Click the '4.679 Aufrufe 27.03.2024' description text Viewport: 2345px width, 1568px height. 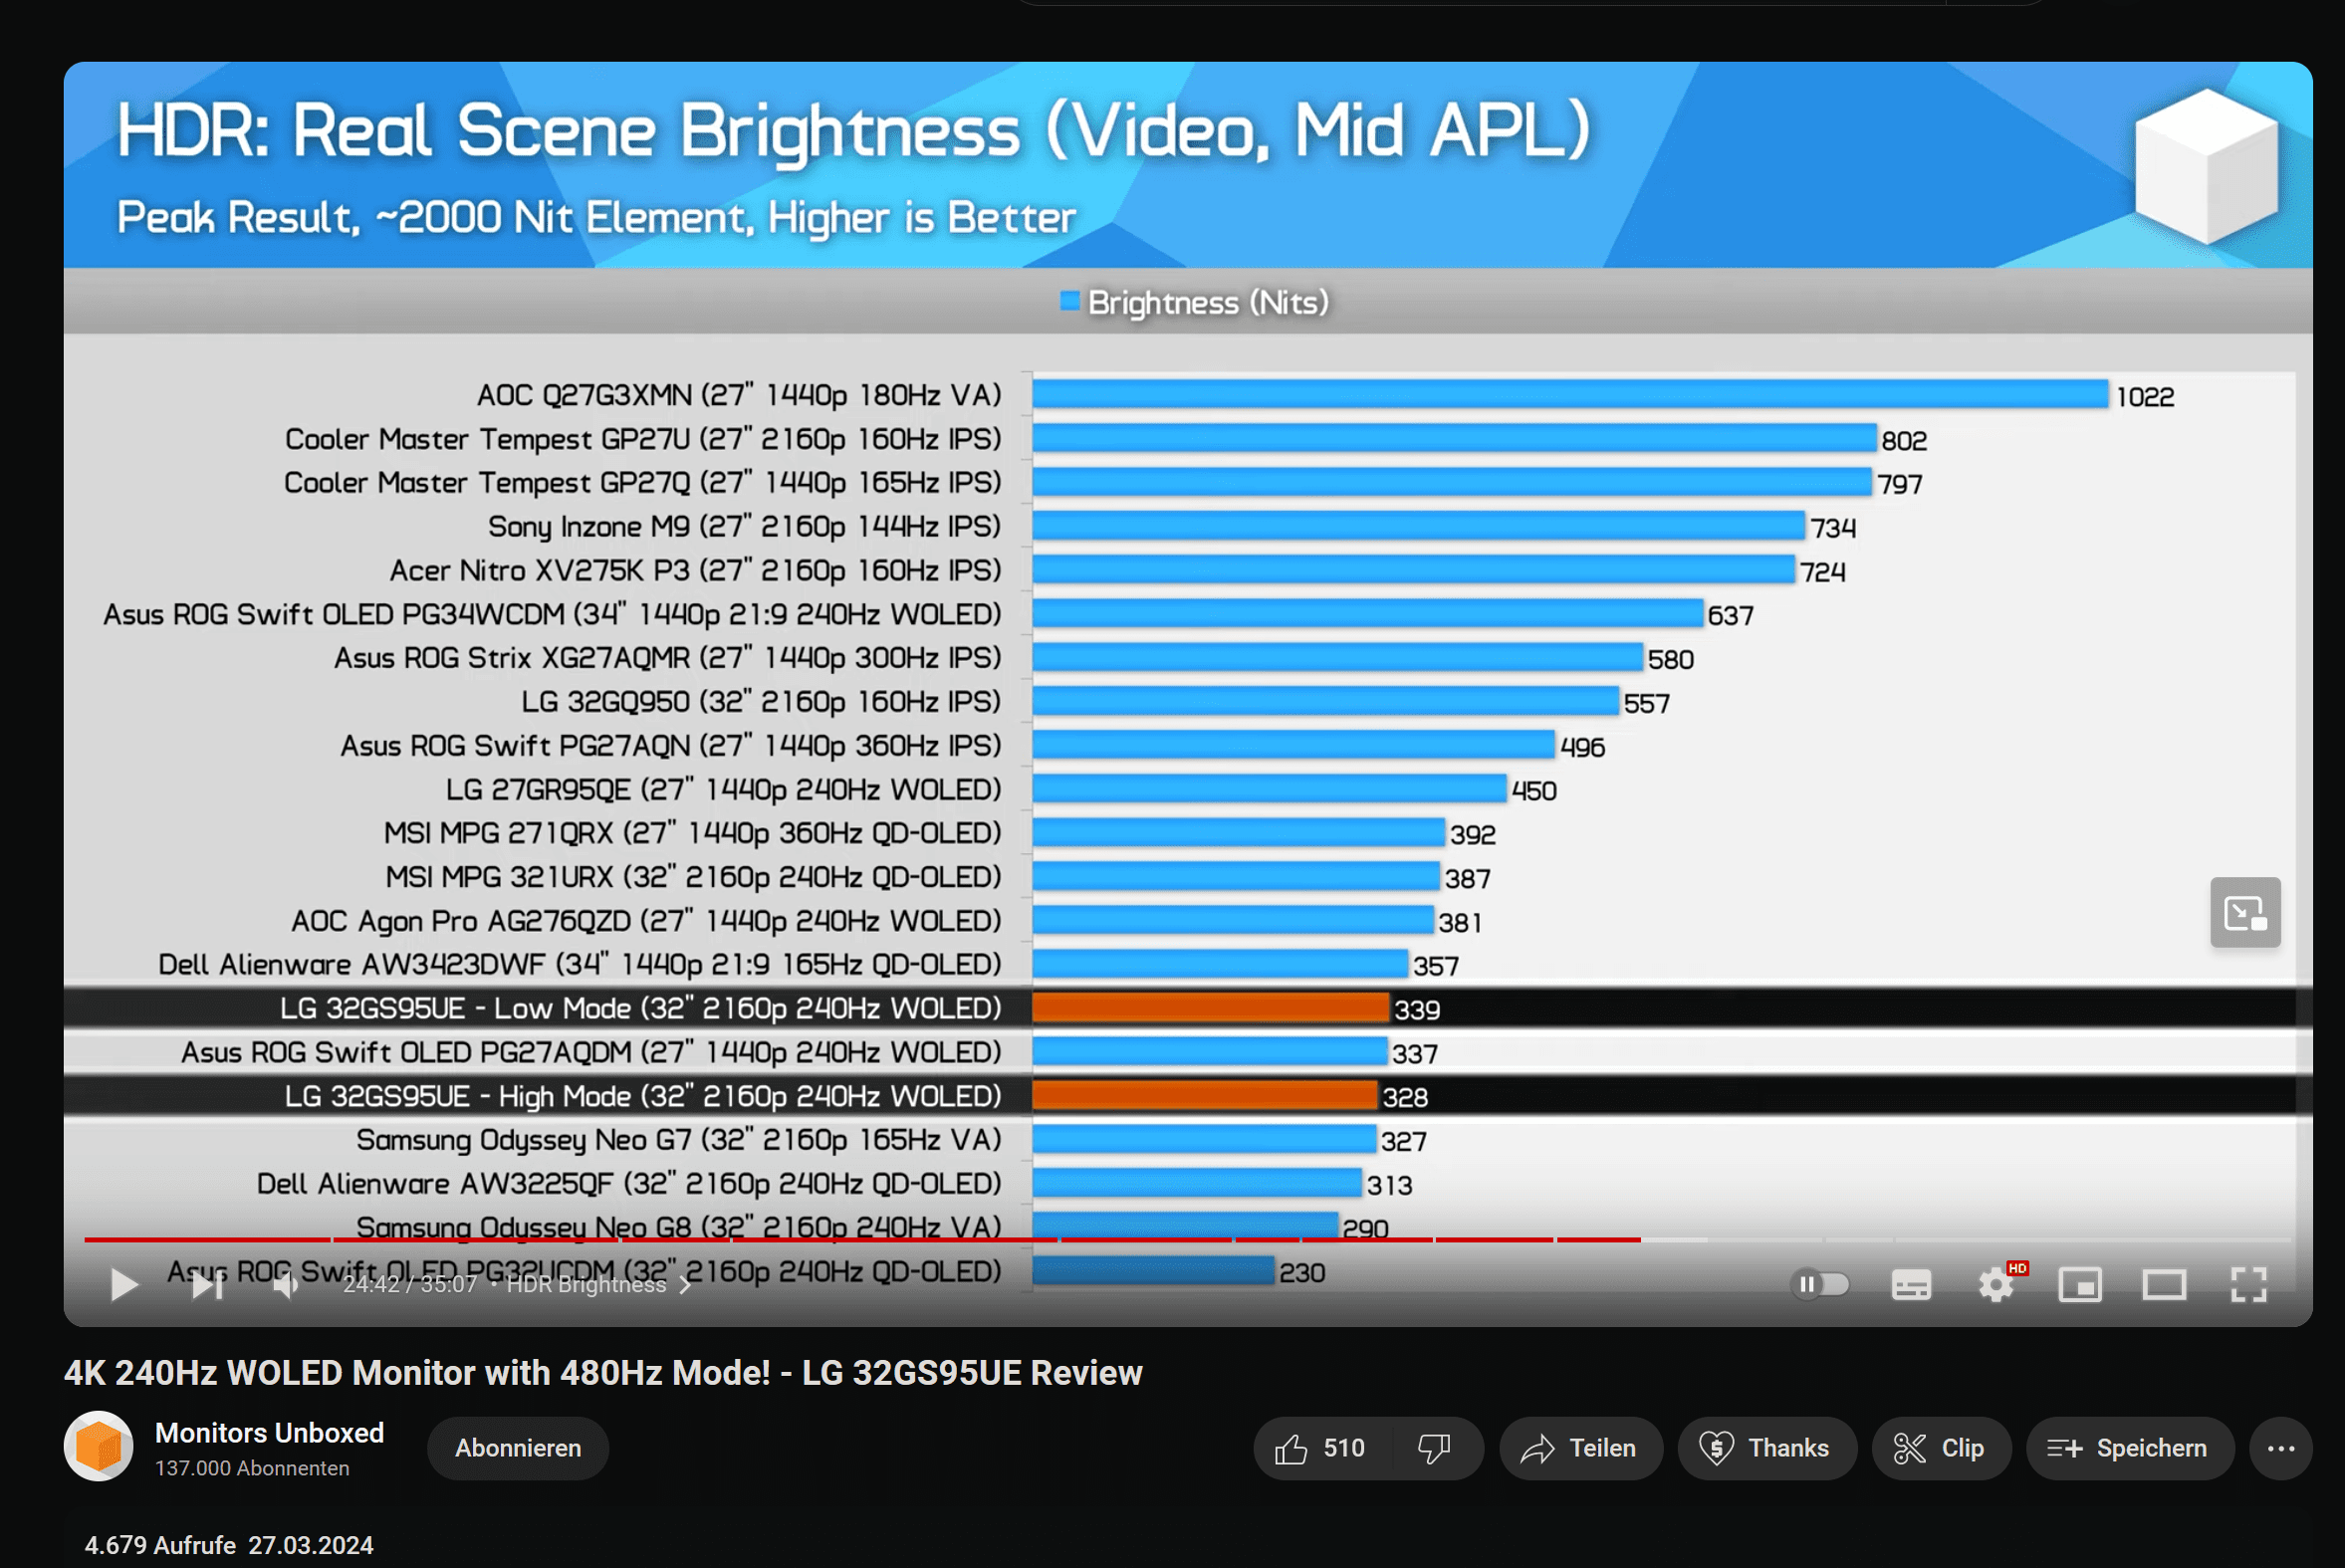click(x=229, y=1545)
